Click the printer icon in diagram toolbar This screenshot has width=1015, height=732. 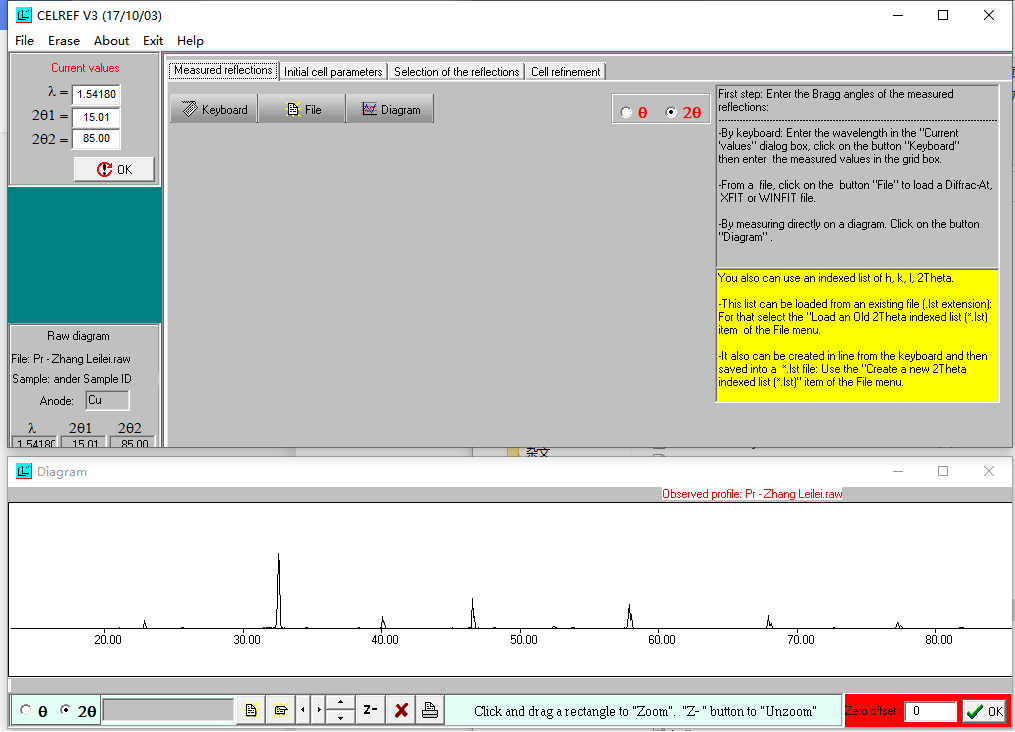pos(430,710)
